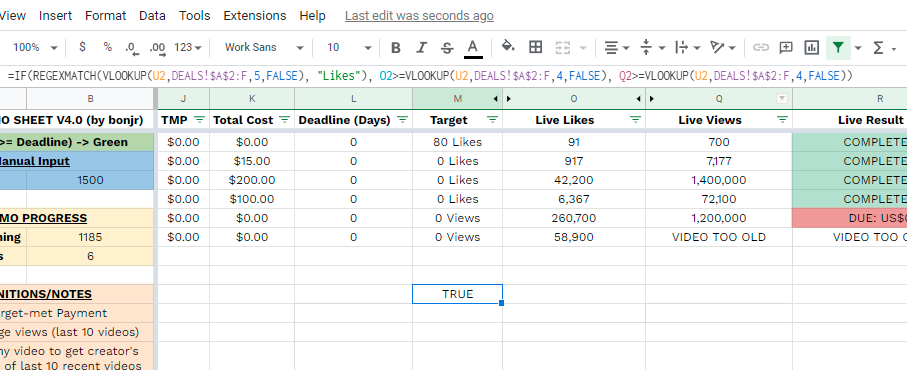The height and width of the screenshot is (370, 907).
Task: Toggle italic formatting
Action: click(x=422, y=47)
